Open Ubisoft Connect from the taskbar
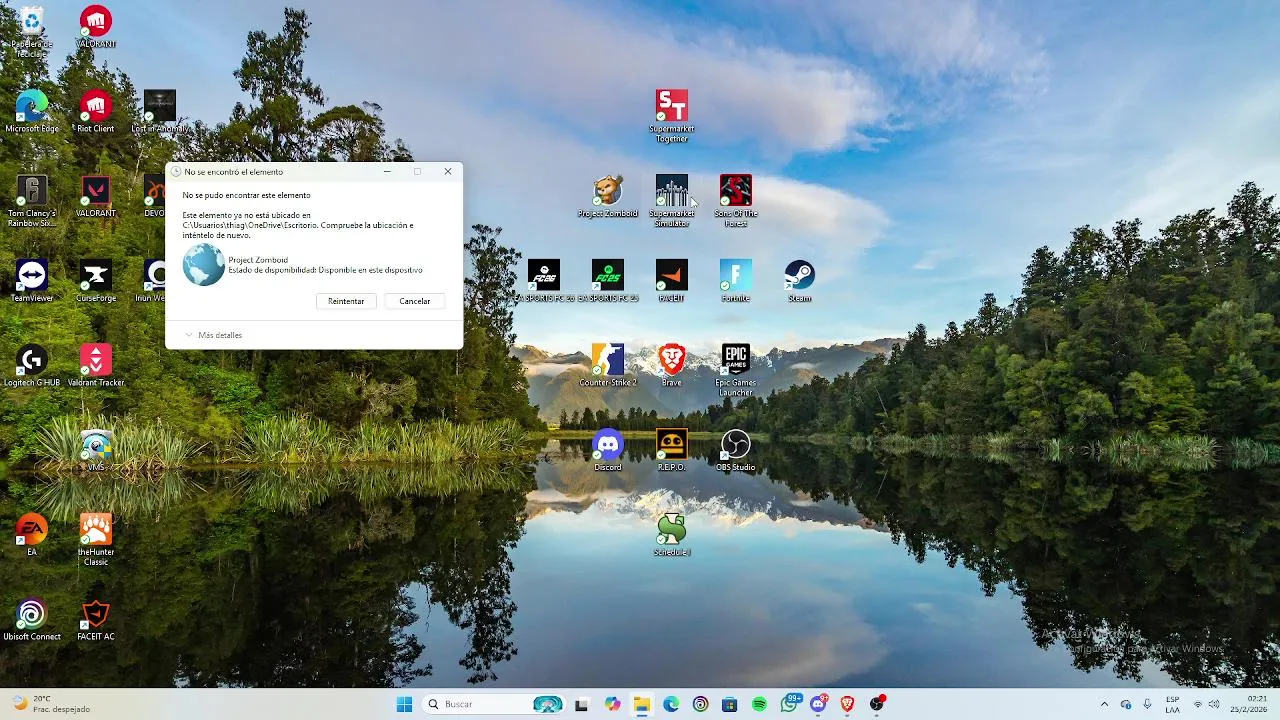This screenshot has width=1280, height=720. click(x=700, y=704)
